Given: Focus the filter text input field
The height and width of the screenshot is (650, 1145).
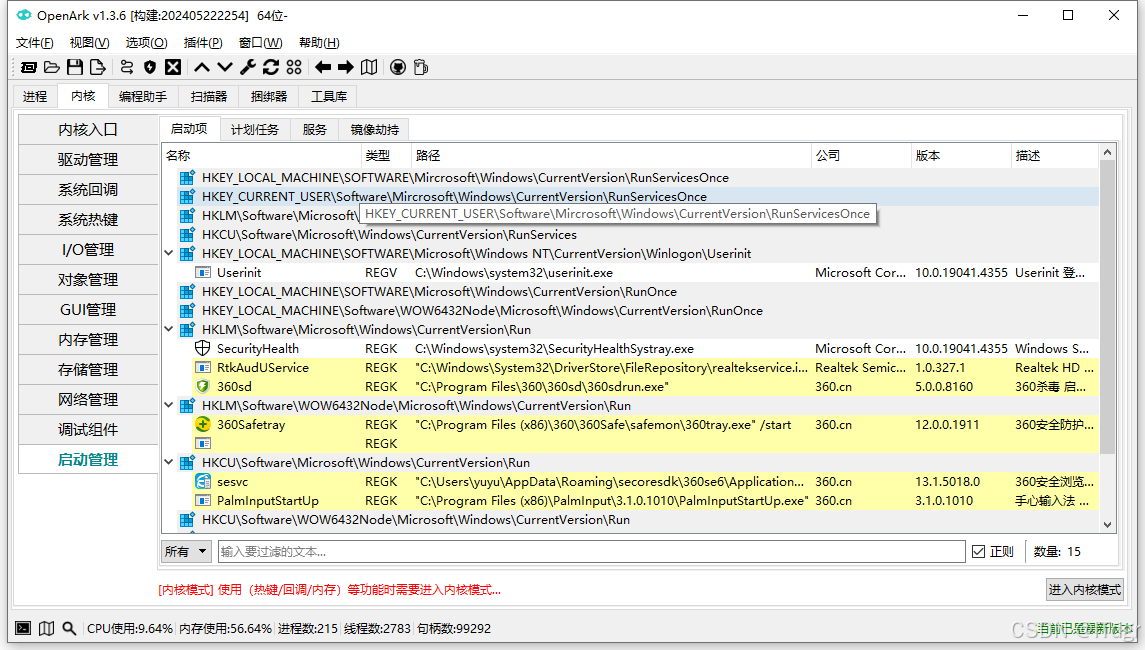Looking at the screenshot, I should point(591,551).
